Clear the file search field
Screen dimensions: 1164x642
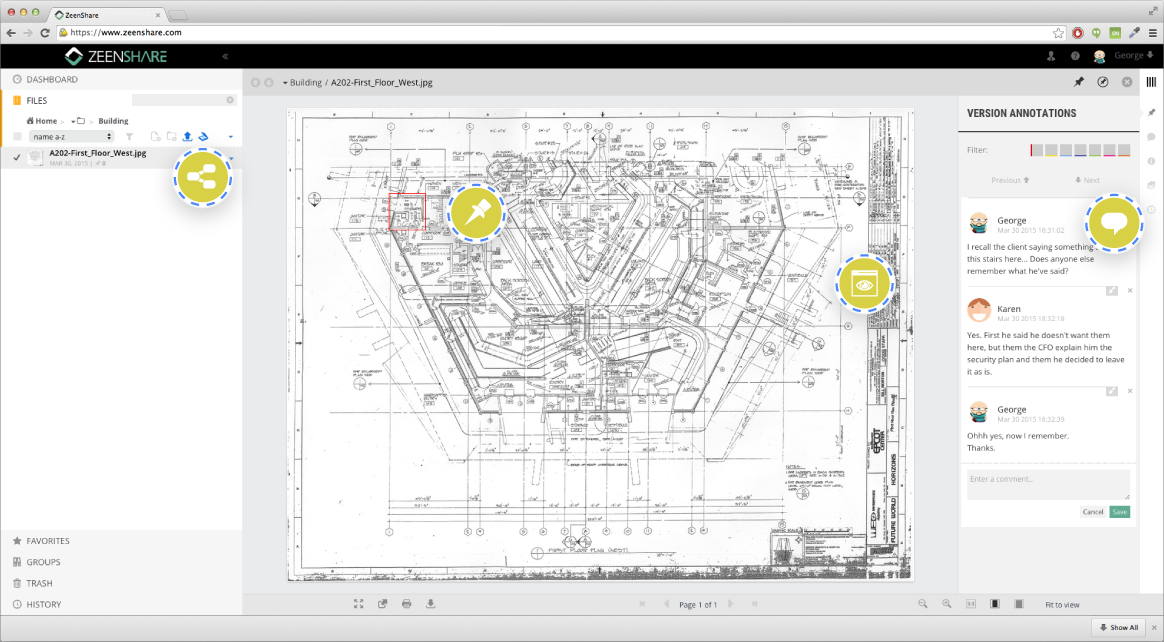click(230, 100)
